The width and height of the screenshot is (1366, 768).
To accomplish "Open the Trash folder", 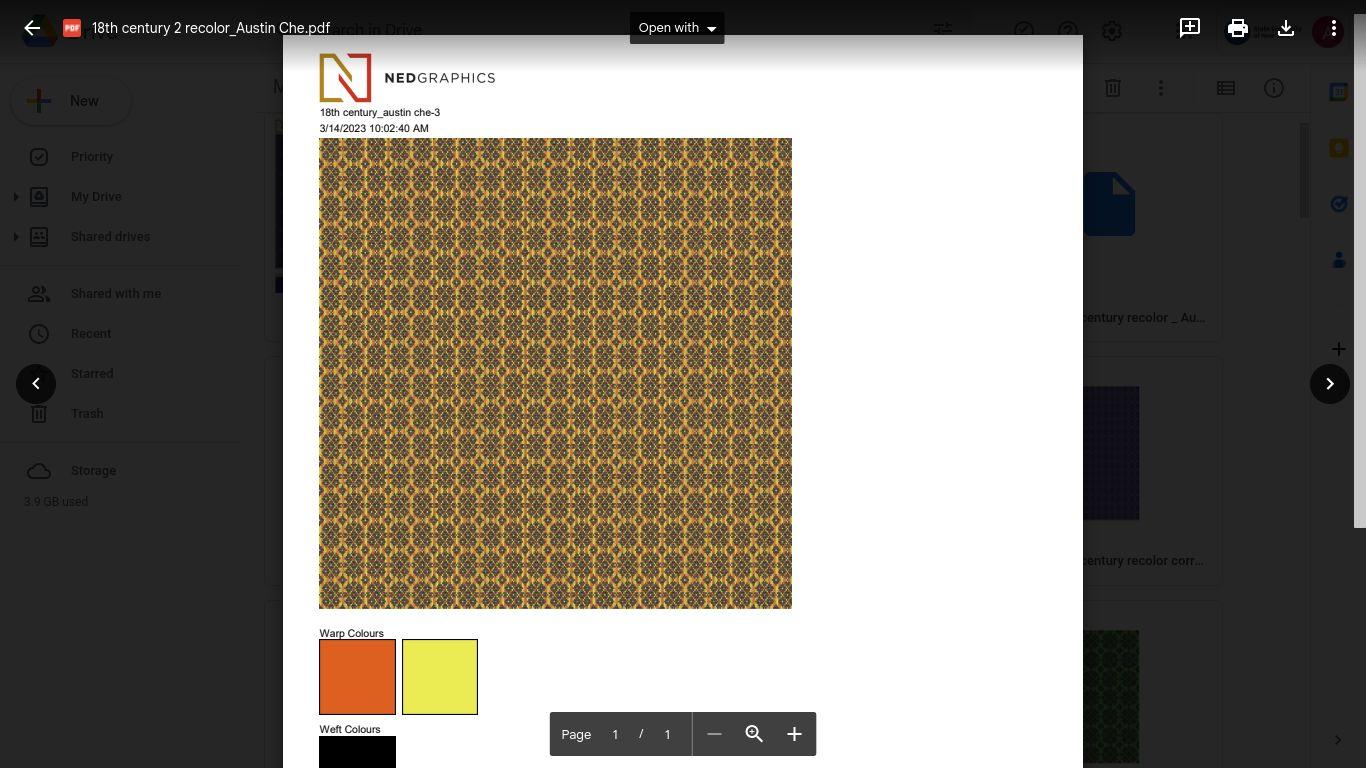I will point(87,414).
